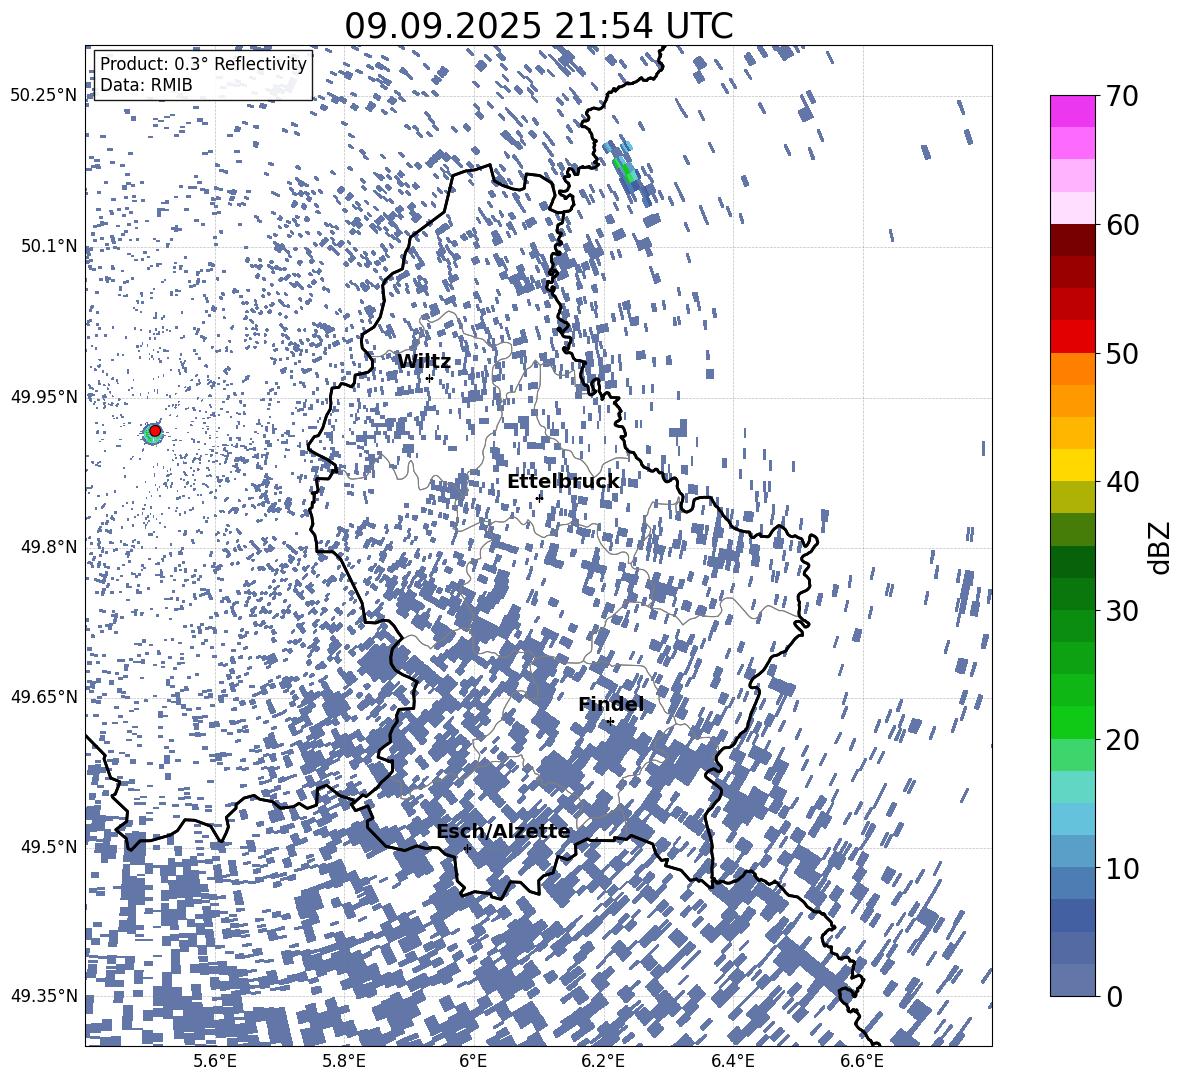1184x1081 pixels.
Task: Click the Ettelbruck station cross marker
Action: pyautogui.click(x=539, y=497)
